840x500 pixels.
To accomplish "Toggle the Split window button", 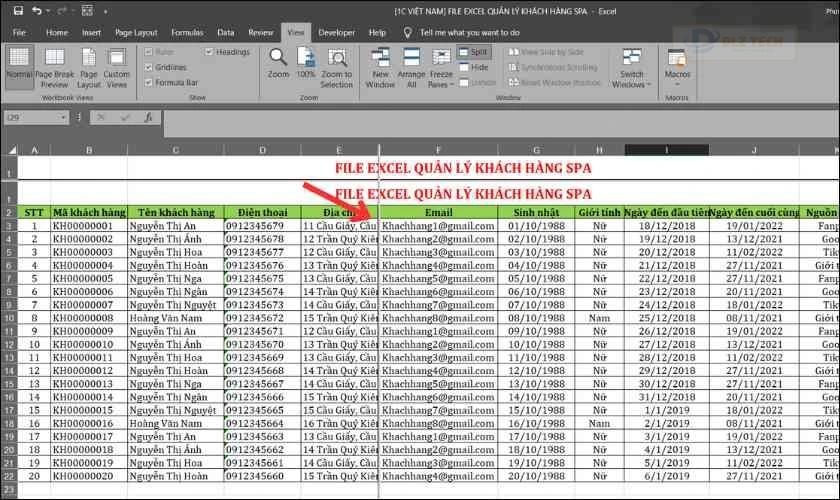I will pos(474,52).
